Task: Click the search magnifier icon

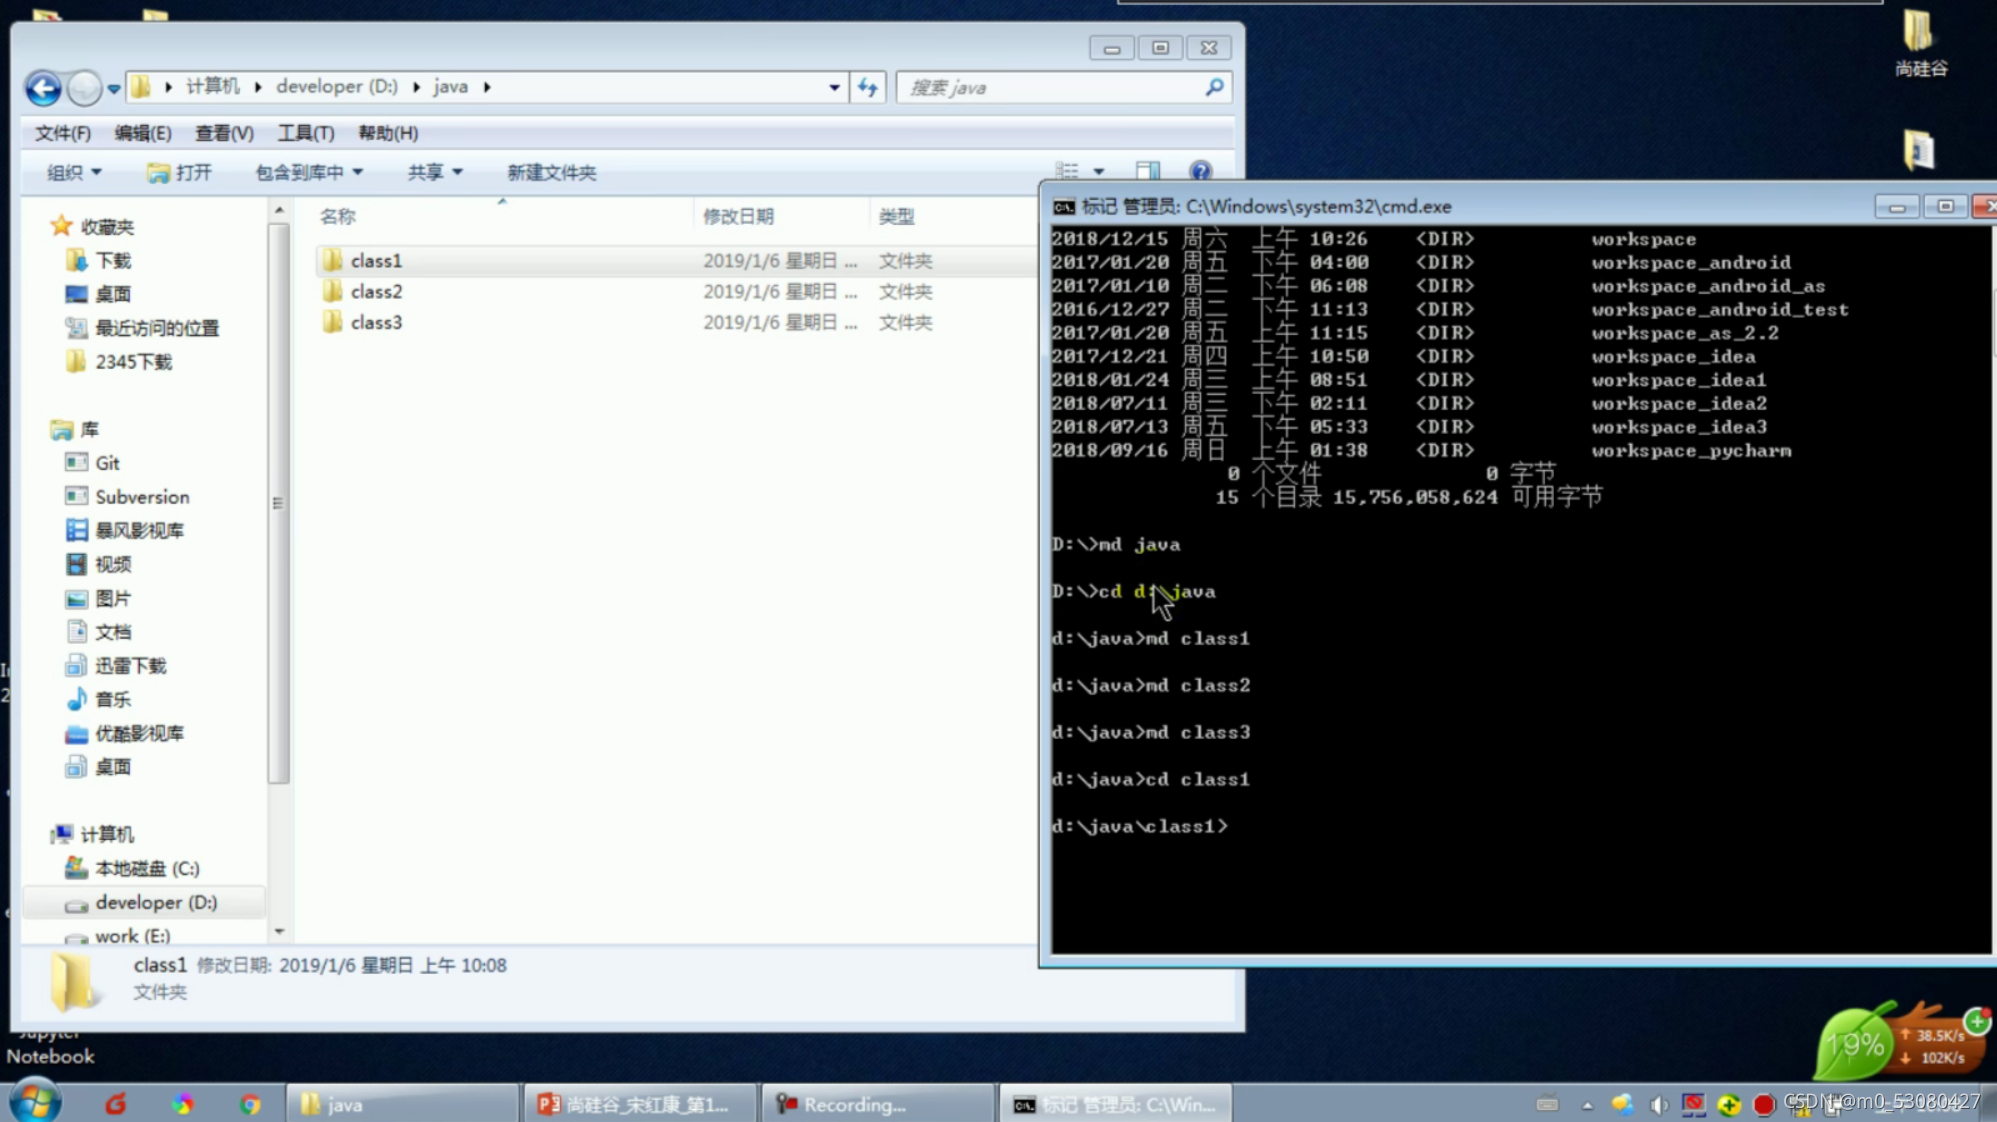Action: [1214, 88]
